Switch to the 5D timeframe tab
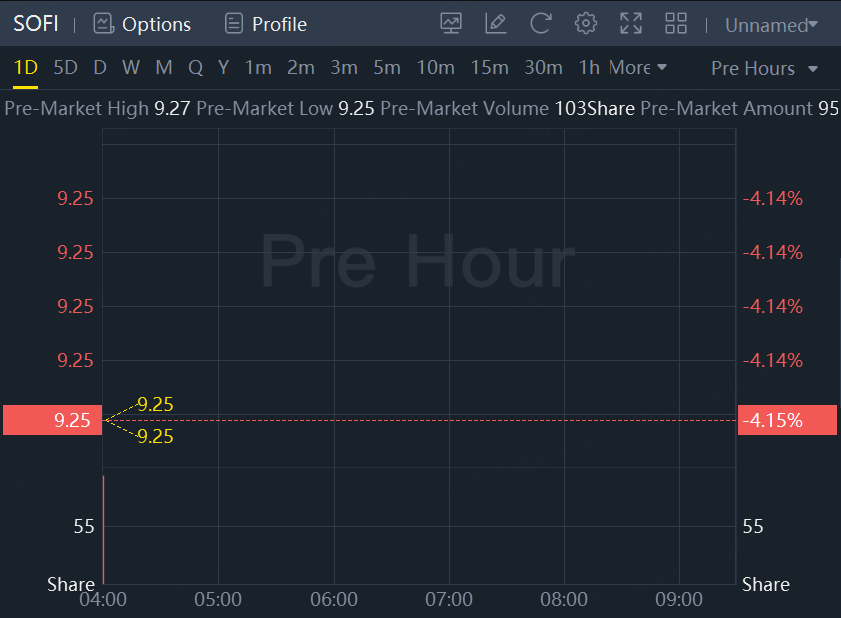The width and height of the screenshot is (841, 618). coord(65,68)
